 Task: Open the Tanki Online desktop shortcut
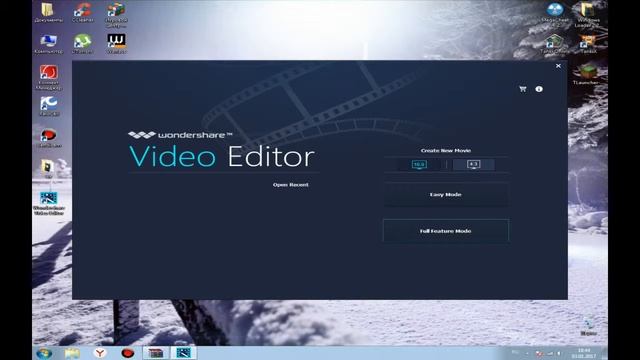point(554,44)
